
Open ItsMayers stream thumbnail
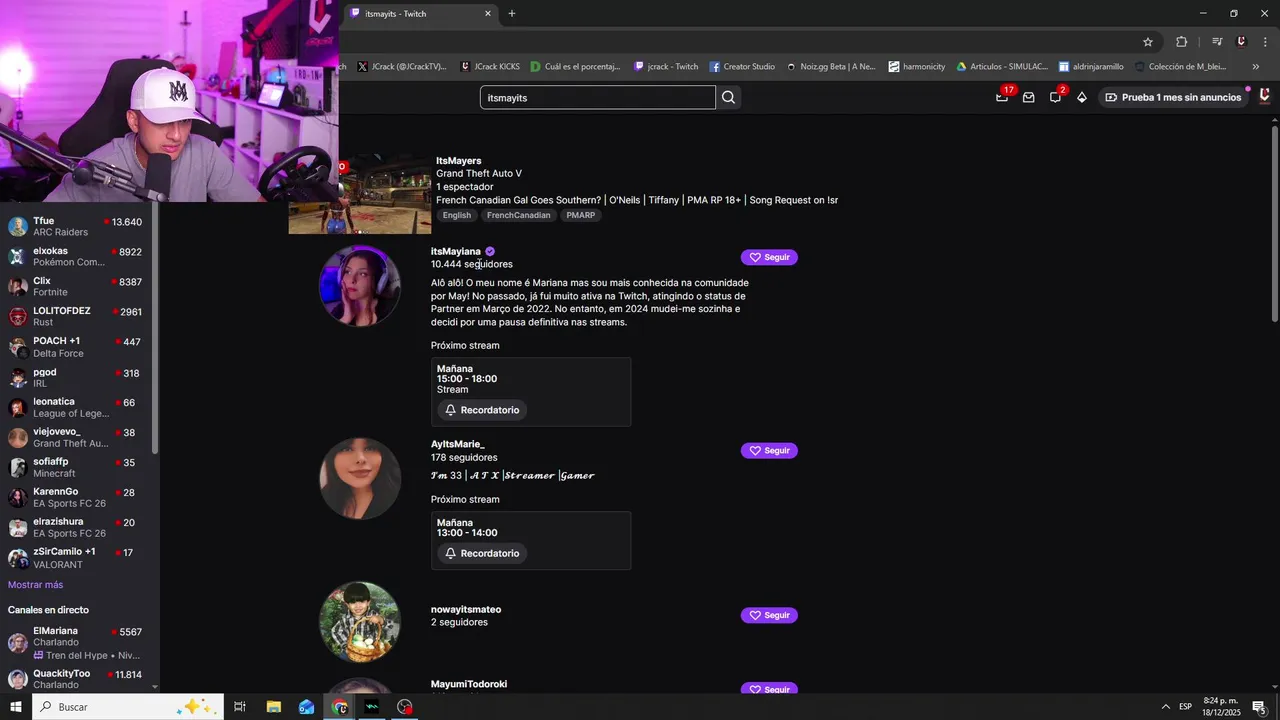(x=360, y=194)
